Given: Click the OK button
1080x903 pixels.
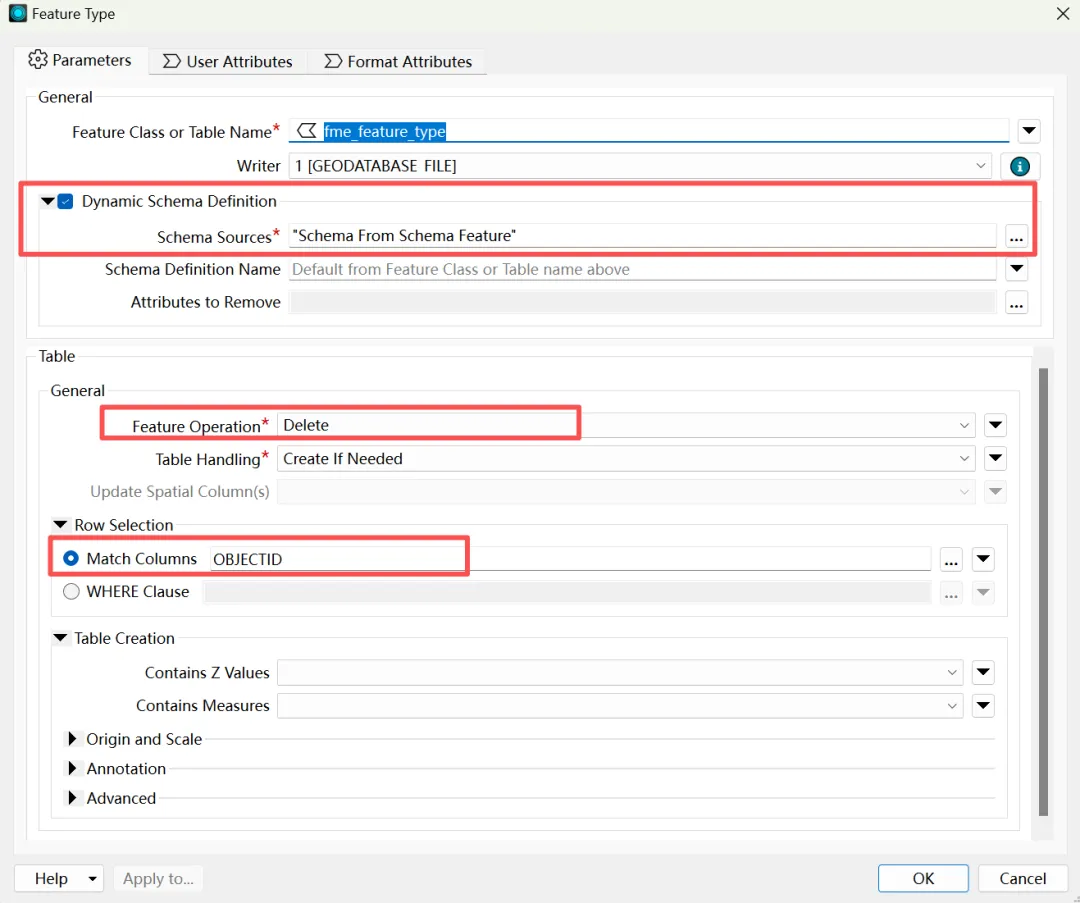Looking at the screenshot, I should click(x=923, y=878).
